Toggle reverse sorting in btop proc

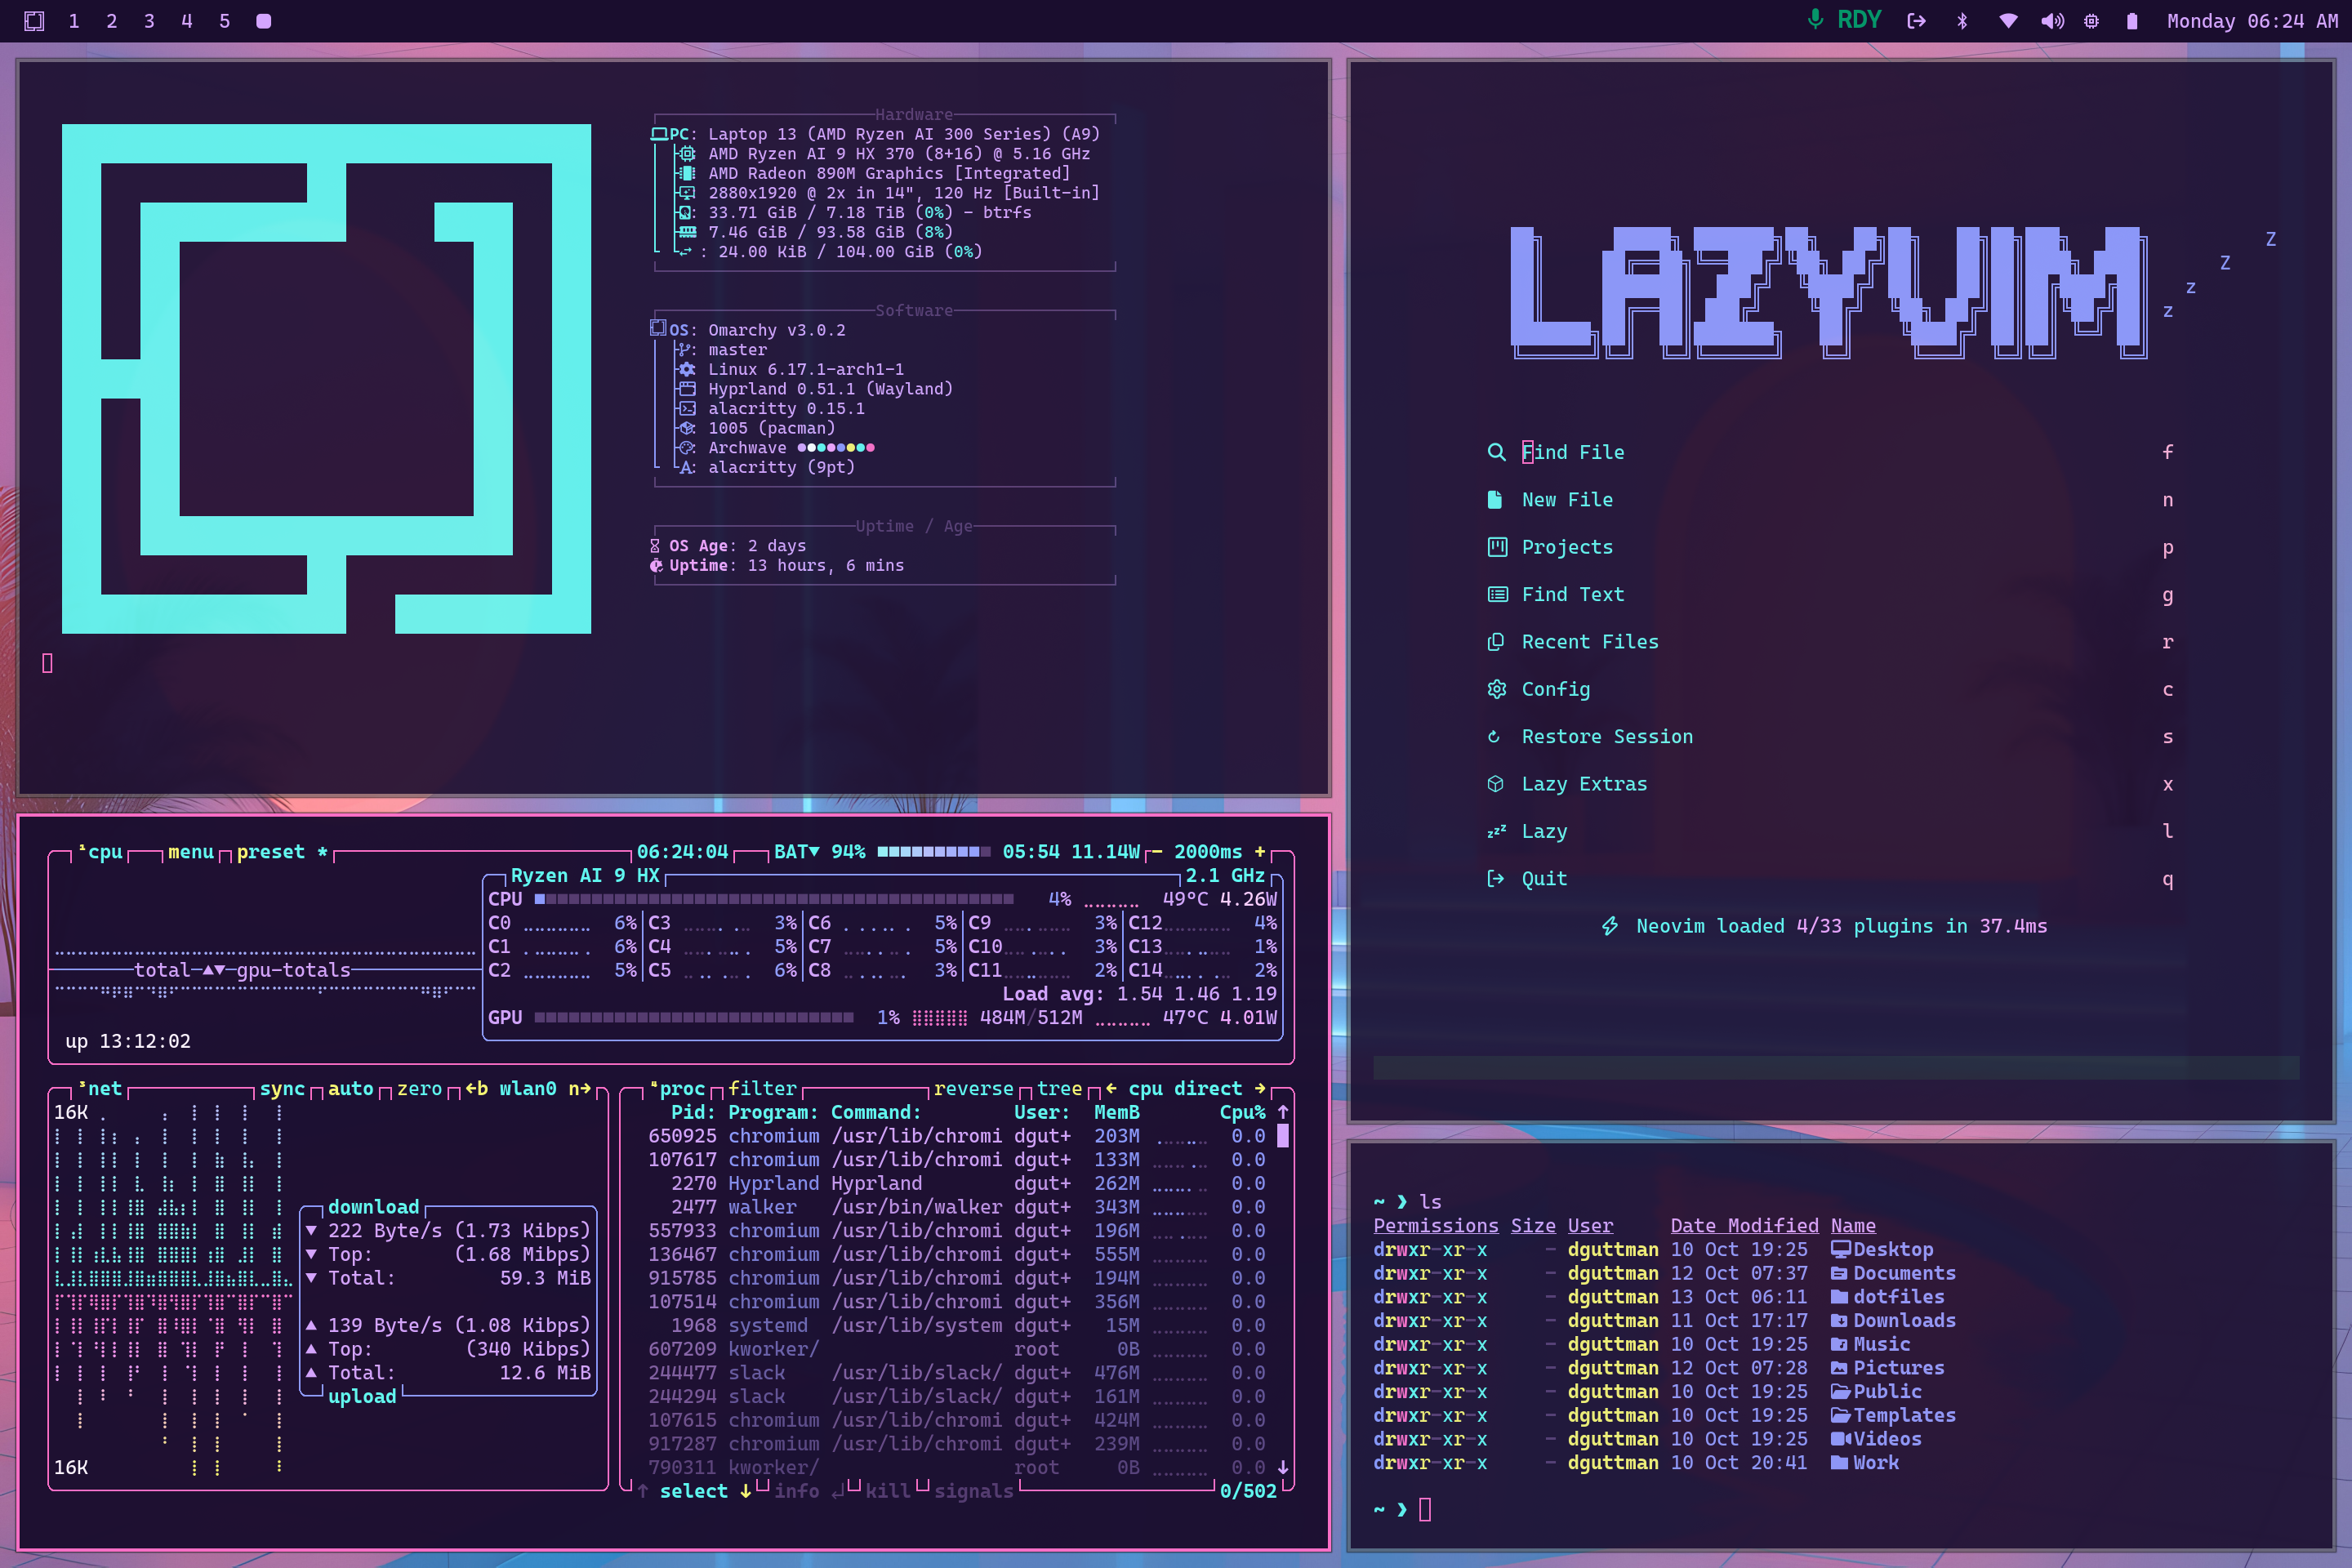[974, 1089]
